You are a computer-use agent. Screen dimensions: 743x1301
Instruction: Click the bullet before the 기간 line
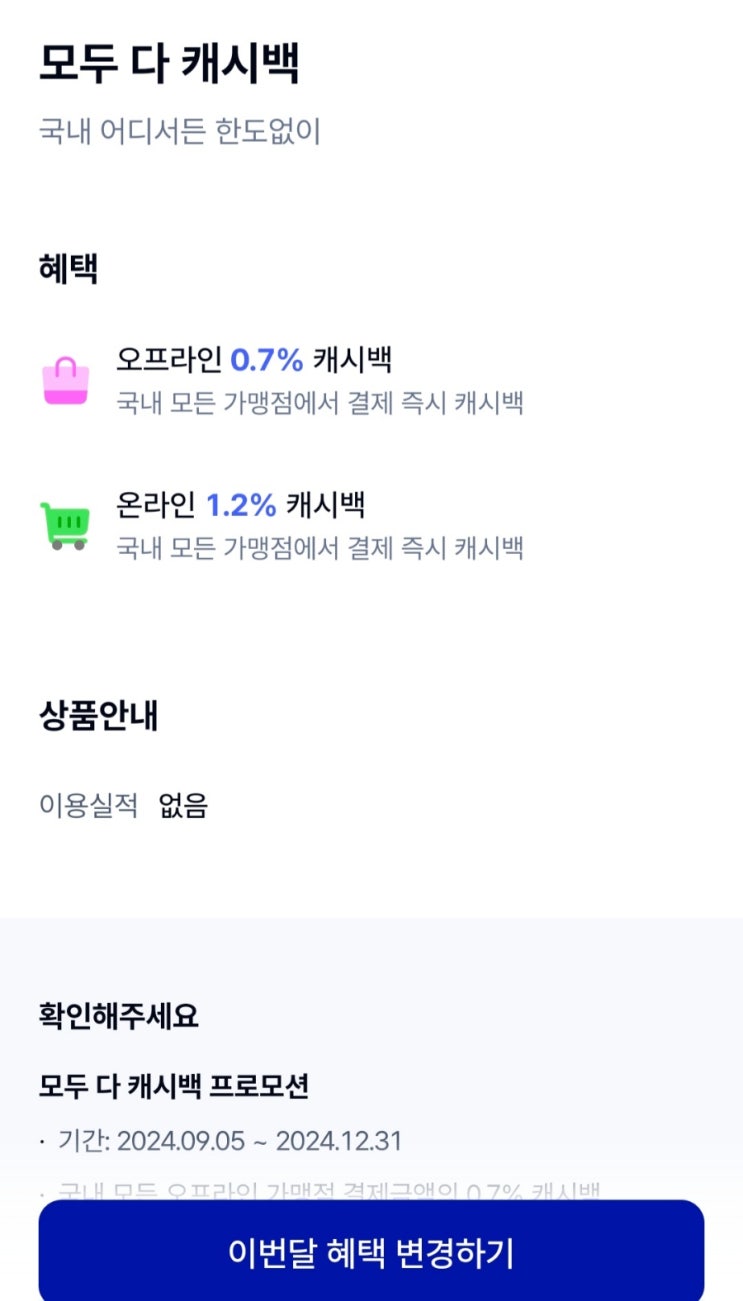click(x=43, y=1142)
